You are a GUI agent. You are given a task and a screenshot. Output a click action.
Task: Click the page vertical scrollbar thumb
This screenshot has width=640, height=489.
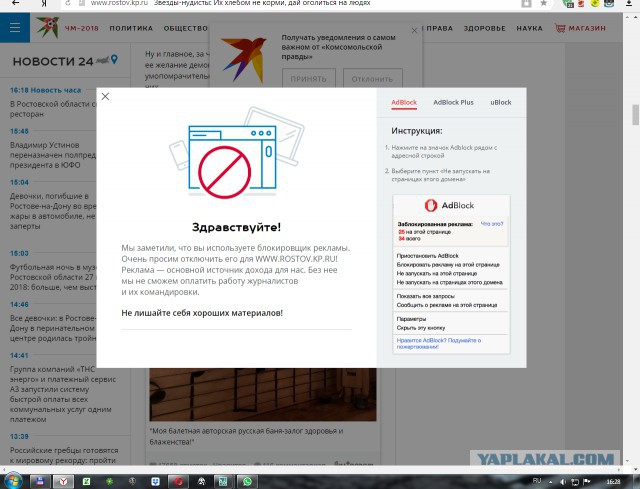point(636,115)
